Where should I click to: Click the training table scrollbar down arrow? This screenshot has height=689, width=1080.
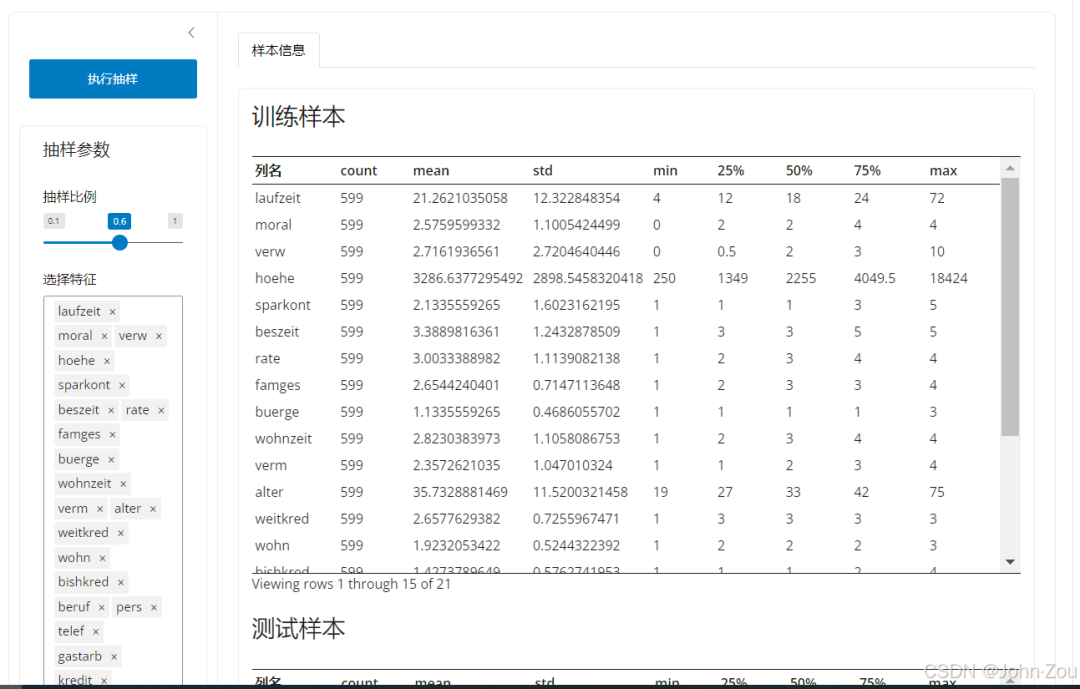tap(1010, 562)
